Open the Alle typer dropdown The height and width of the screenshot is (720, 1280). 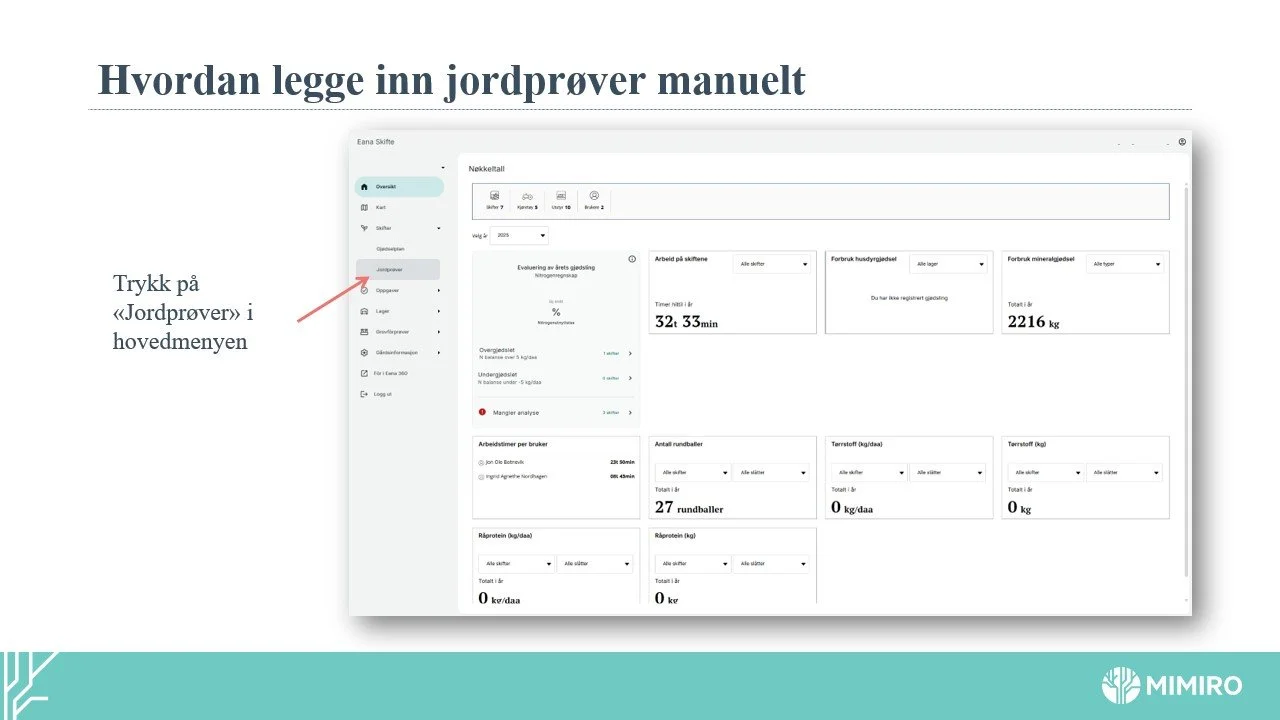coord(1125,264)
